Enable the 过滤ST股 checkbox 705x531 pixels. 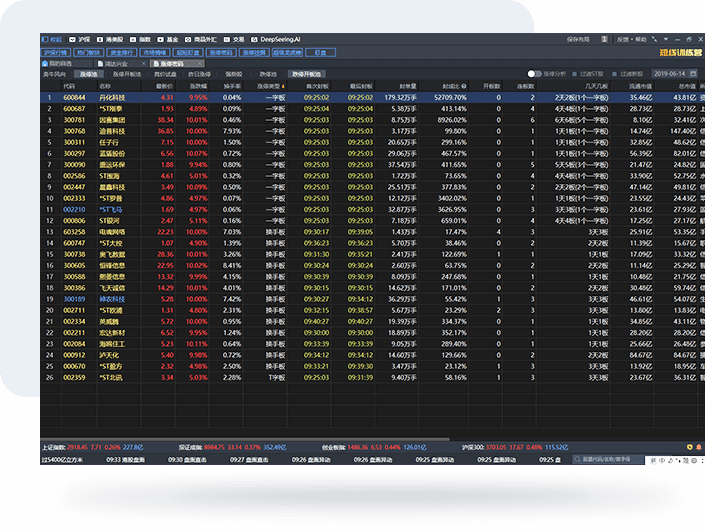[589, 74]
